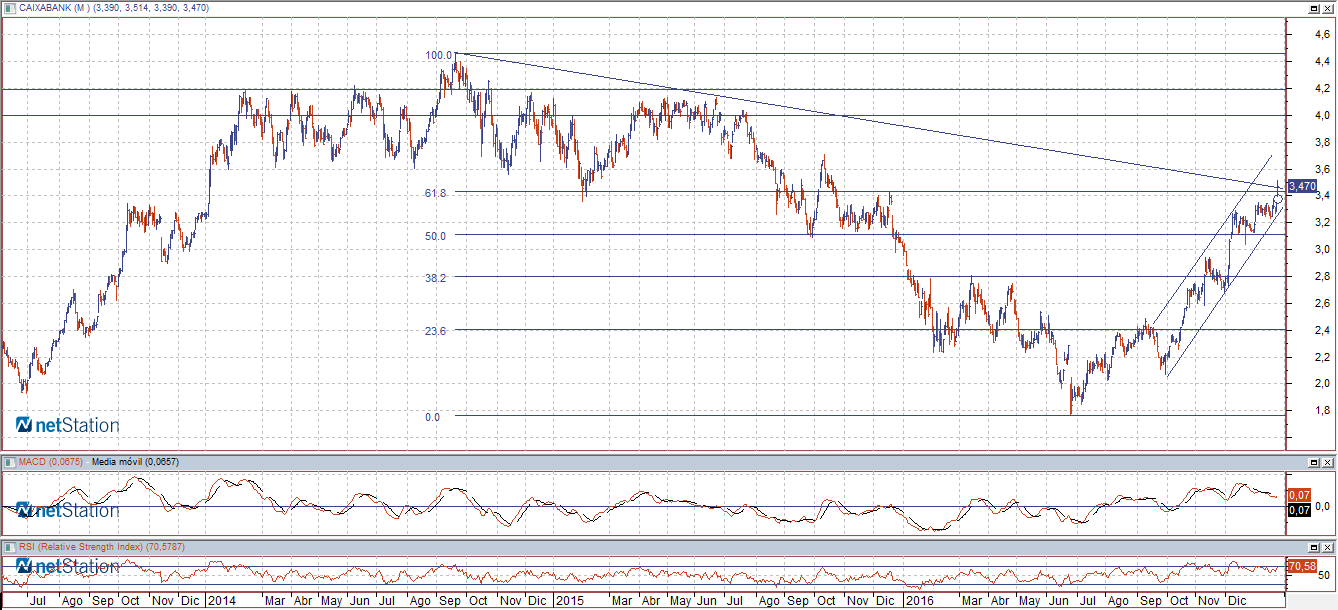Close the MACD indicator panel
The width and height of the screenshot is (1338, 610).
click(x=1328, y=462)
